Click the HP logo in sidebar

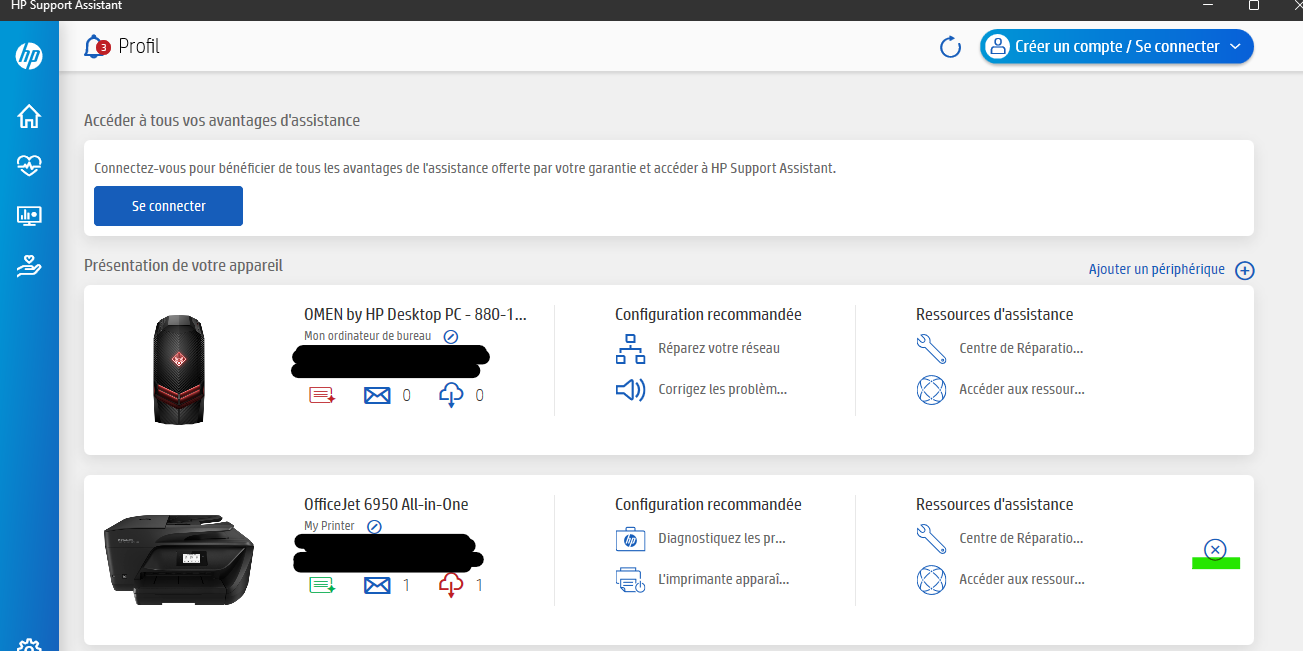(x=29, y=57)
